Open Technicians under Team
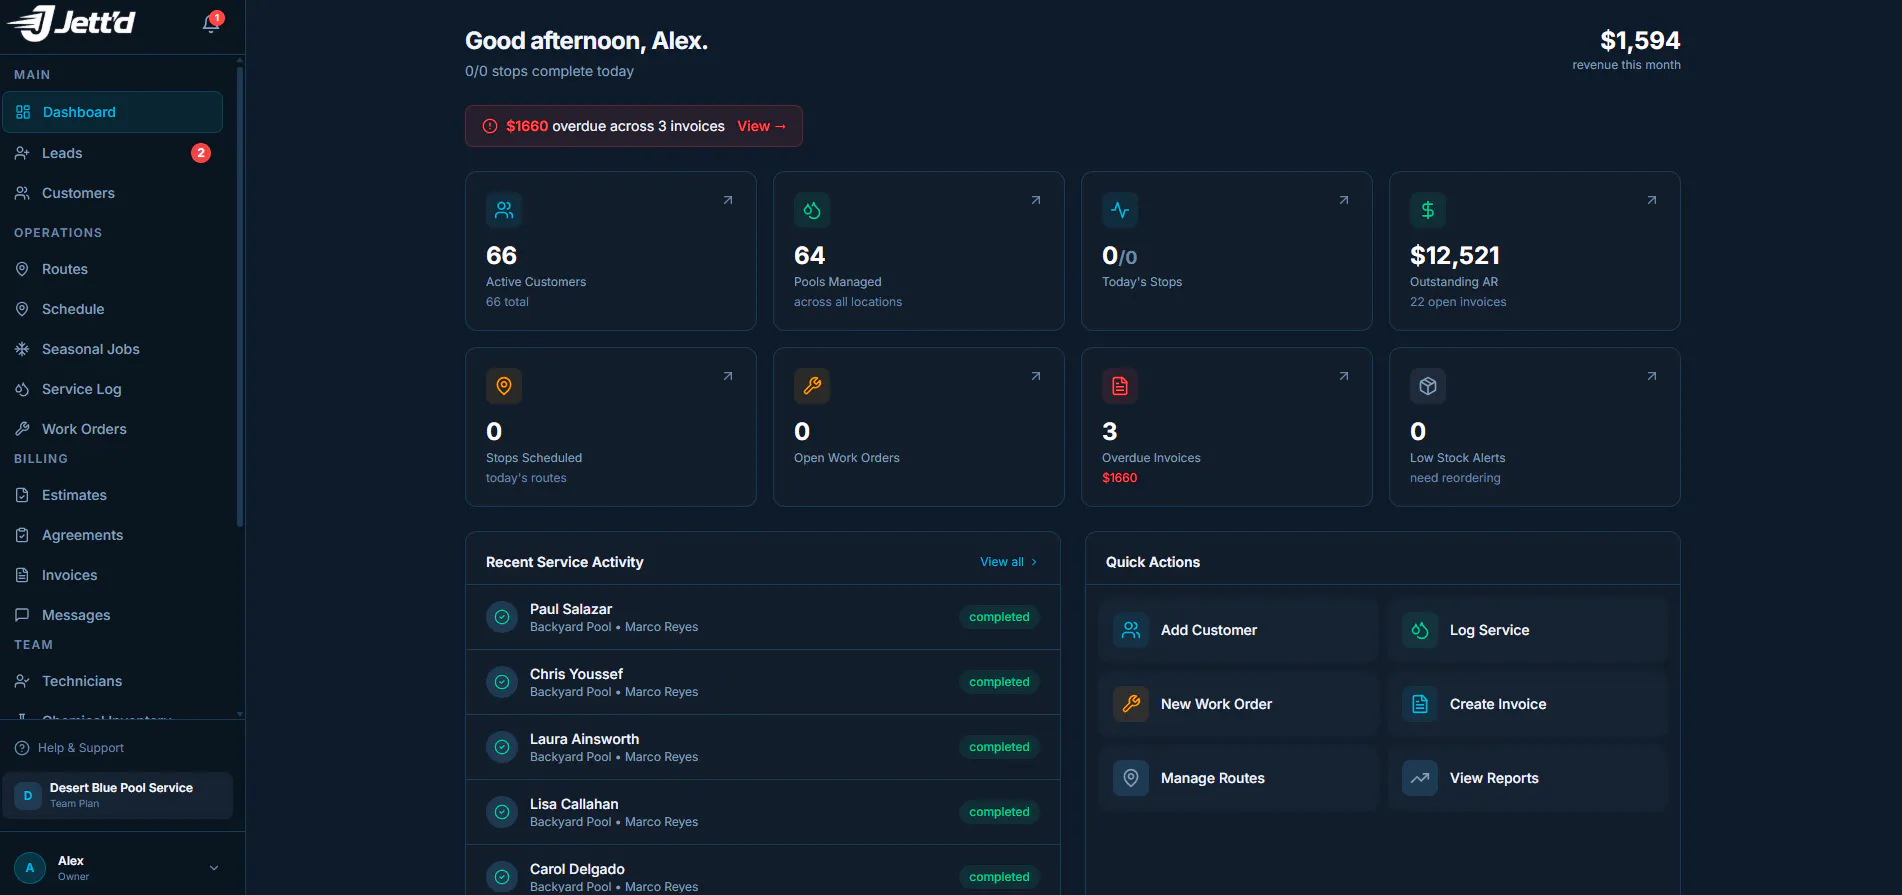Image resolution: width=1902 pixels, height=895 pixels. point(112,681)
